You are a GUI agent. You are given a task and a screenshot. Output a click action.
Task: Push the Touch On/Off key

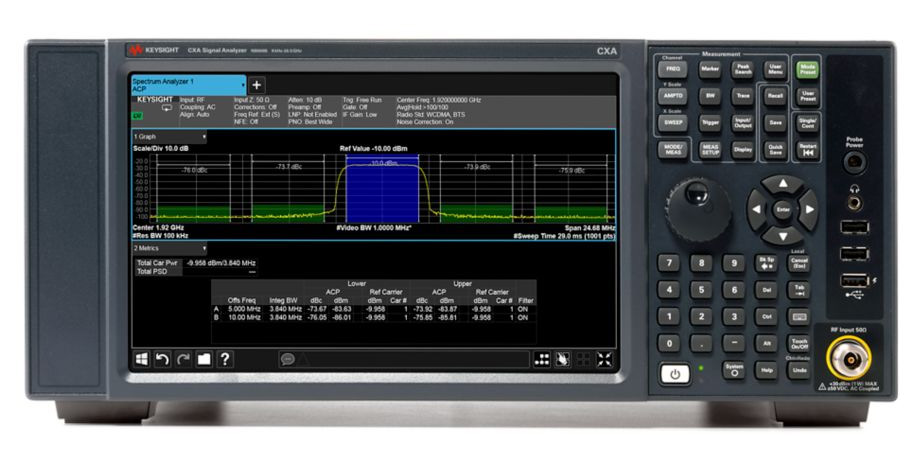pos(799,344)
